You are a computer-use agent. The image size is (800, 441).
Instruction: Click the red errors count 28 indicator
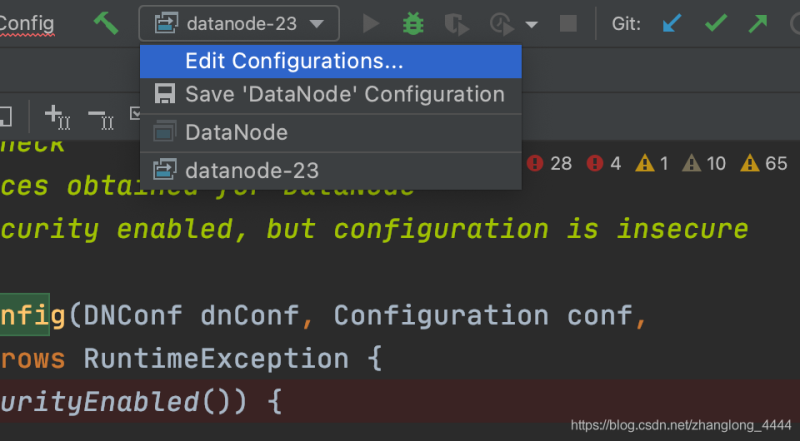[549, 163]
